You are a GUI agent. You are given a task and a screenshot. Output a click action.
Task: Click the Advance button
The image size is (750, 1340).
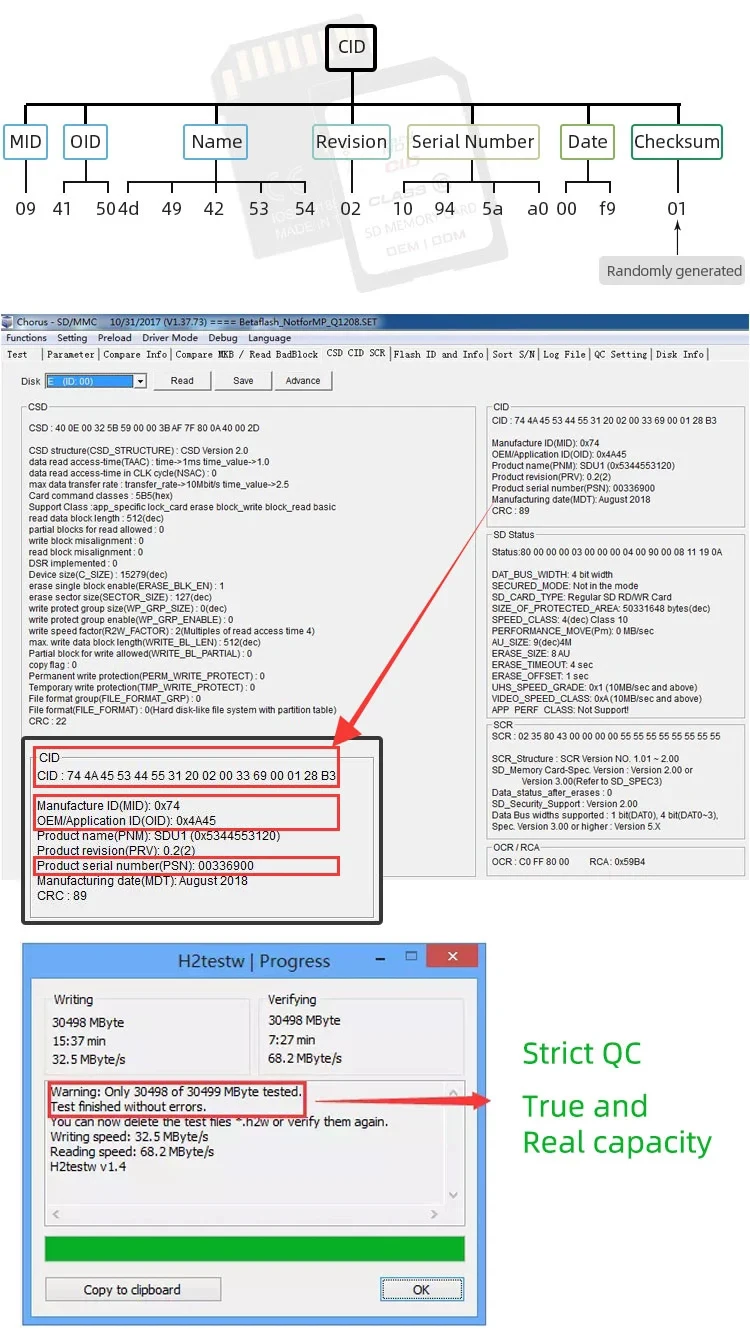point(303,381)
